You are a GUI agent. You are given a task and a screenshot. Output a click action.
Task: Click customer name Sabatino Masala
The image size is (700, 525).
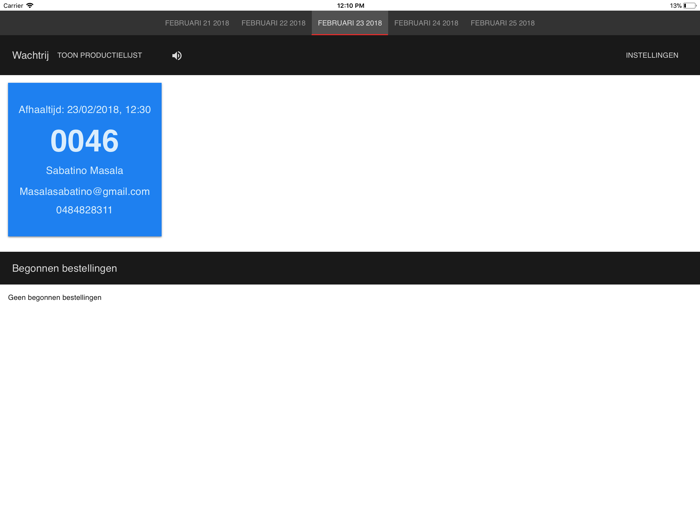click(x=85, y=171)
